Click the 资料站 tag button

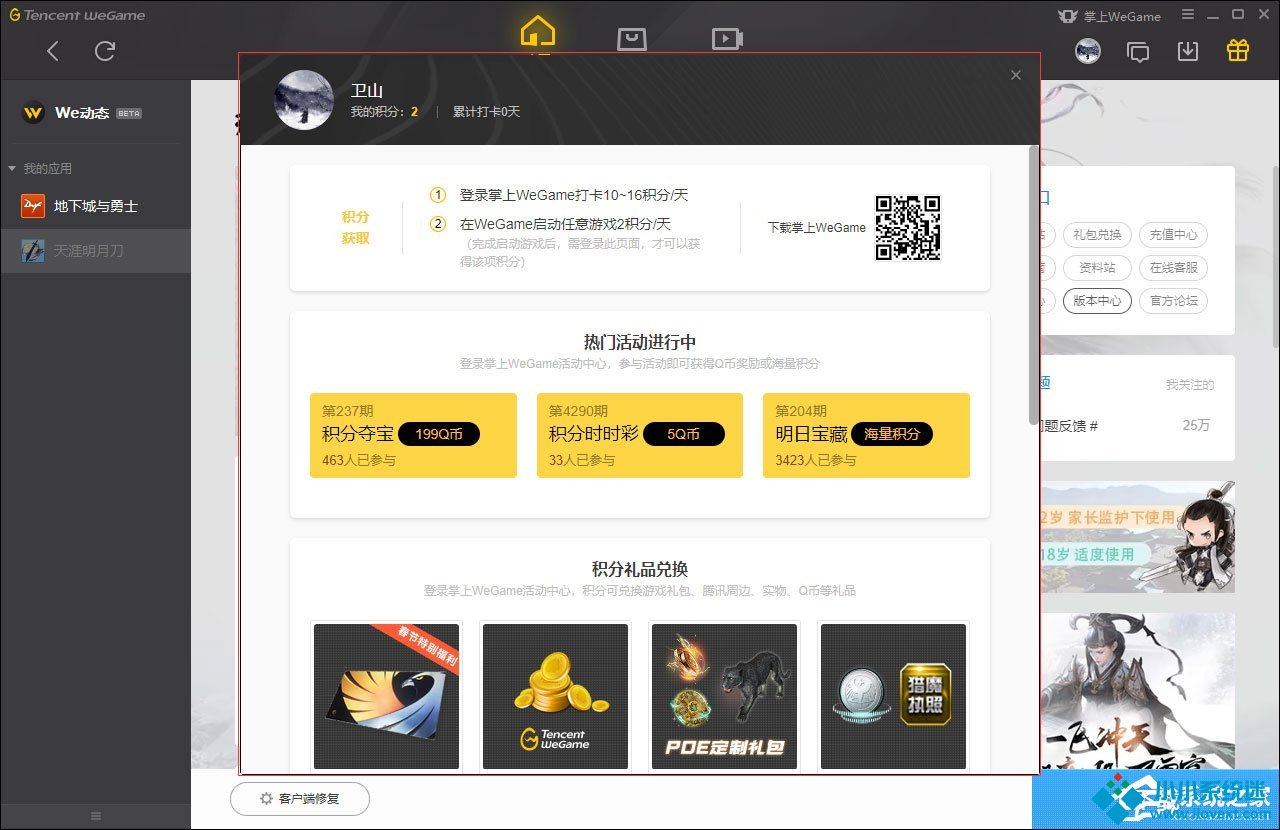pyautogui.click(x=1097, y=268)
